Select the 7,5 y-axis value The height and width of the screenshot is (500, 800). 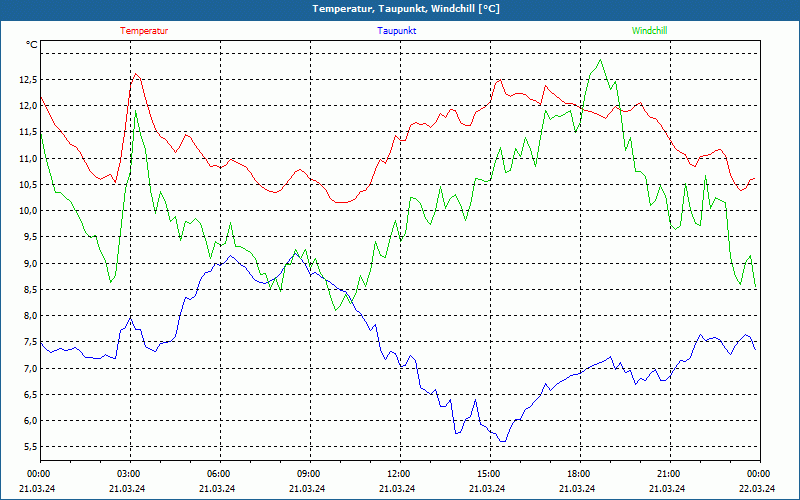coord(31,342)
